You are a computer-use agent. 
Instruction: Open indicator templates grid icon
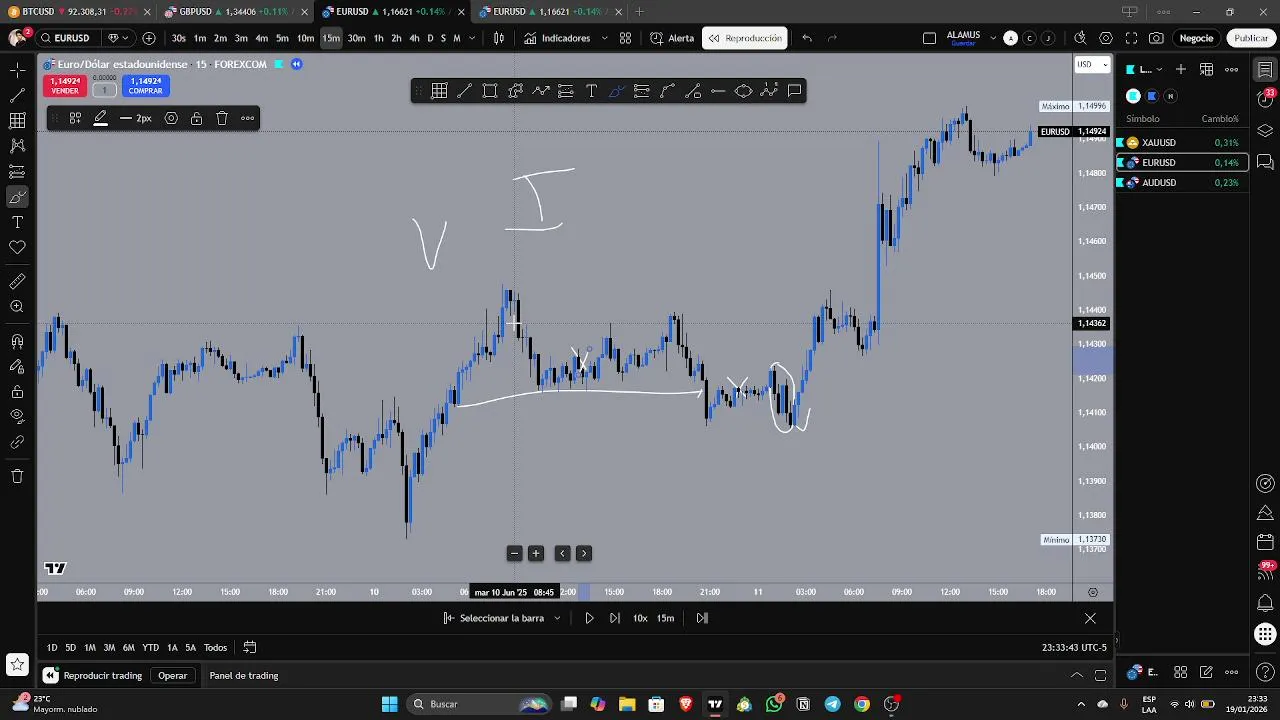tap(625, 38)
